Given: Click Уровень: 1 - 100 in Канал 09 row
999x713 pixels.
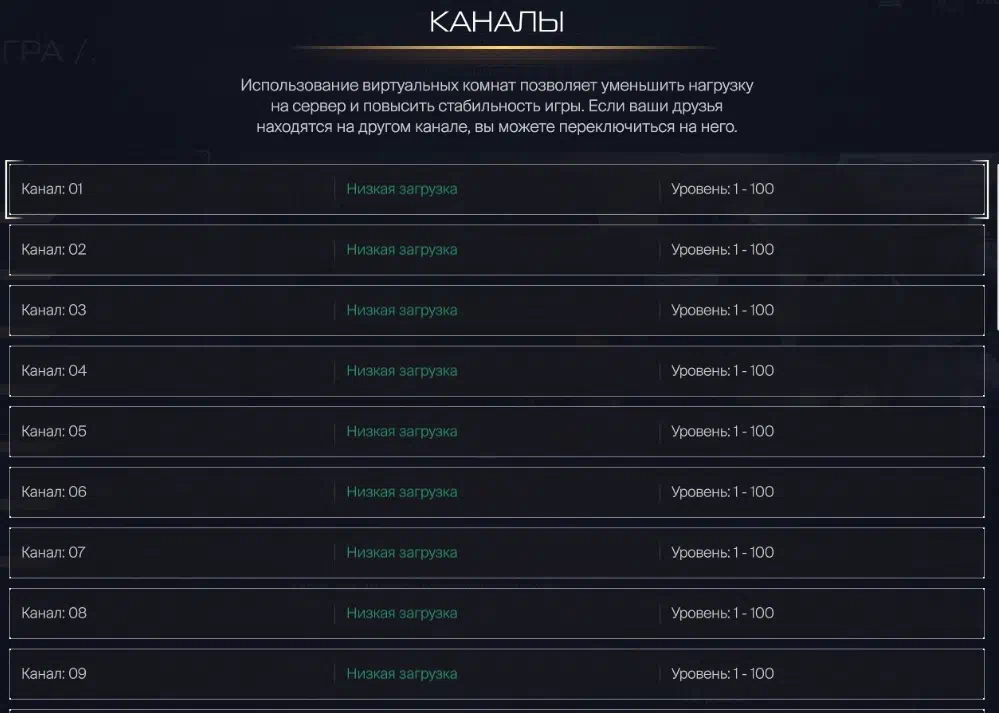Looking at the screenshot, I should point(722,673).
